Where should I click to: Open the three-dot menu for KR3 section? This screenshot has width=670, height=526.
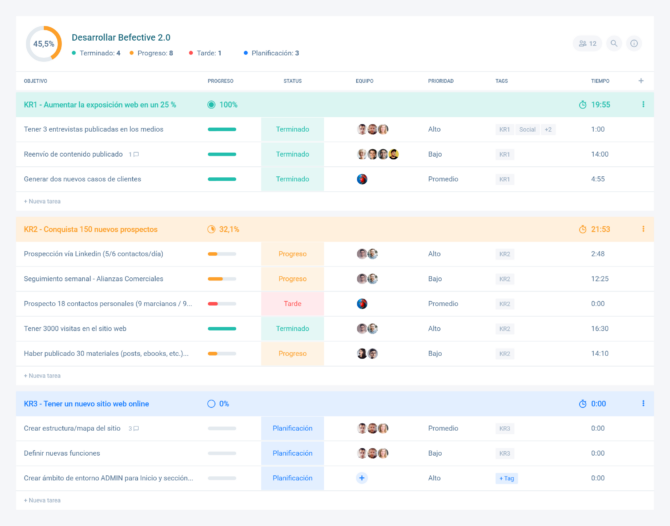pos(643,404)
